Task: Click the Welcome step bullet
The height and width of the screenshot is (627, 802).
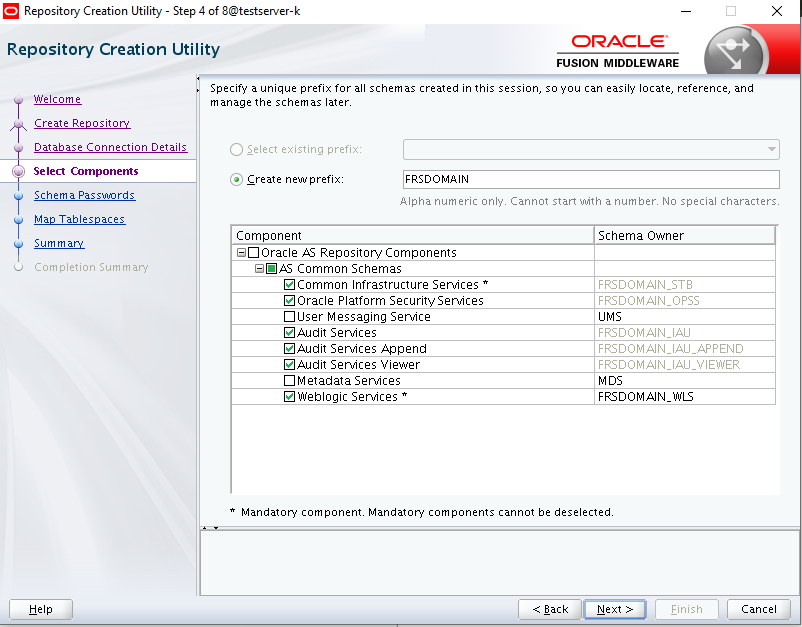Action: coord(18,99)
